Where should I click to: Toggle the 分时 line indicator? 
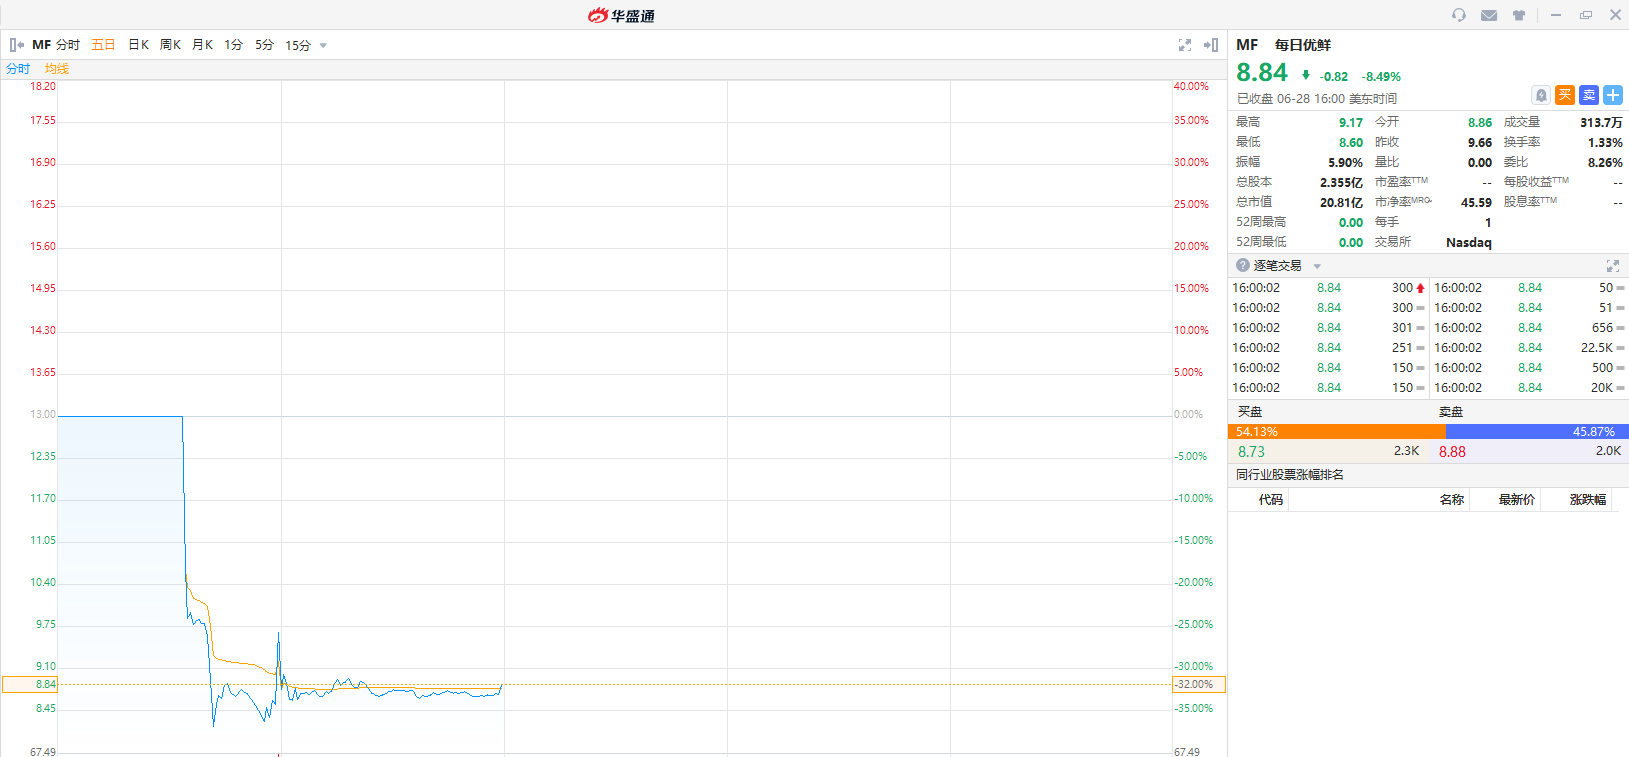18,69
